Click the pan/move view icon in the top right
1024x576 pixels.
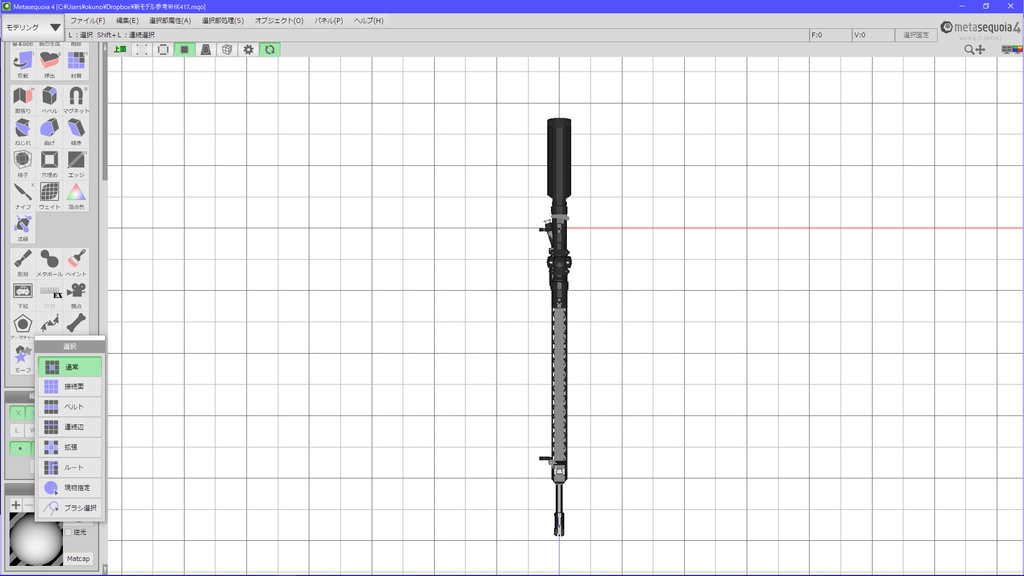click(x=980, y=50)
